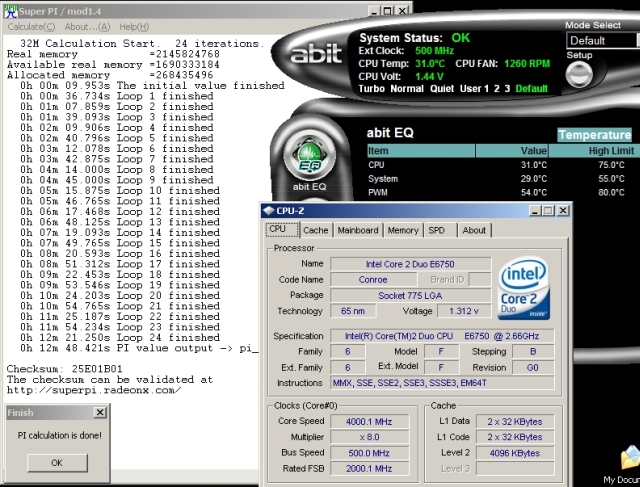The image size is (640, 487).
Task: Click the superpi.radeonx.com URL text
Action: [x=94, y=390]
